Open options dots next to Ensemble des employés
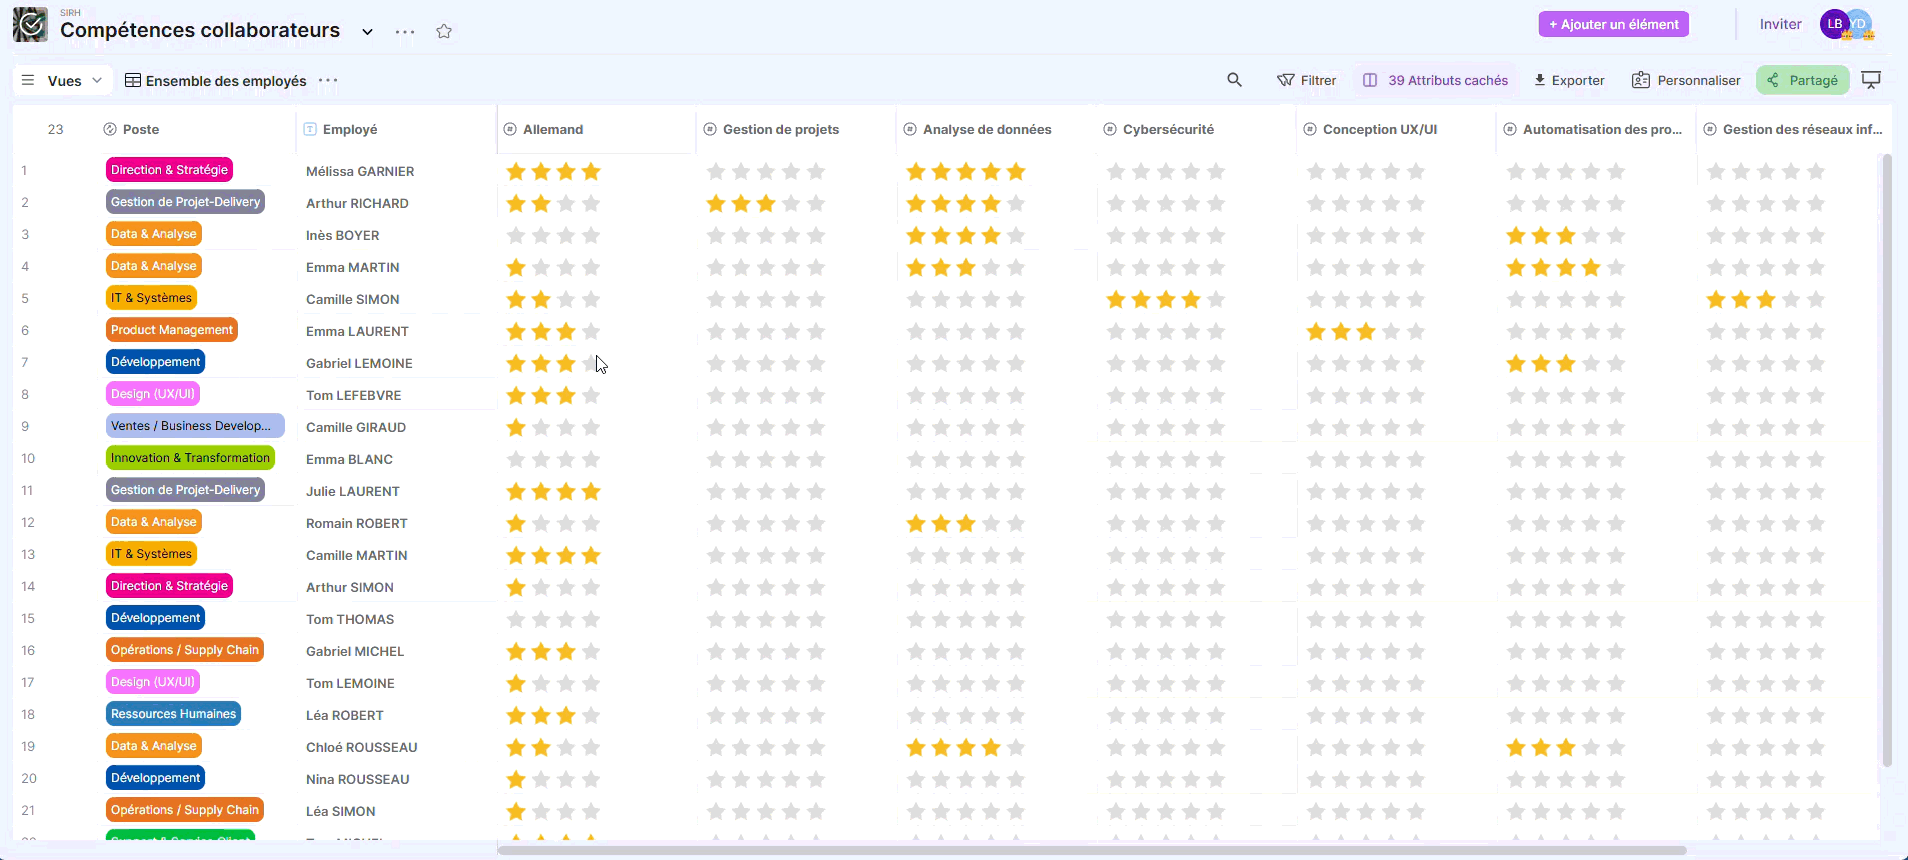This screenshot has height=860, width=1908. coord(328,80)
